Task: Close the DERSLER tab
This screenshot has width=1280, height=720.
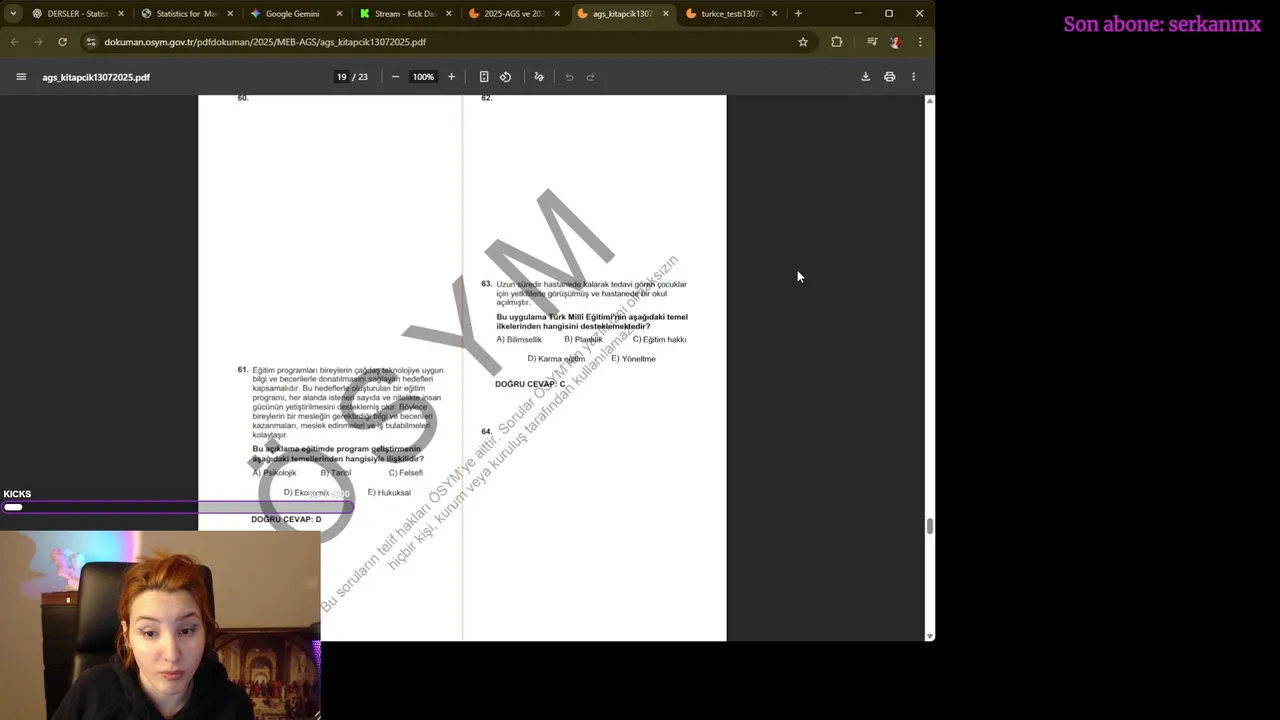Action: click(121, 14)
